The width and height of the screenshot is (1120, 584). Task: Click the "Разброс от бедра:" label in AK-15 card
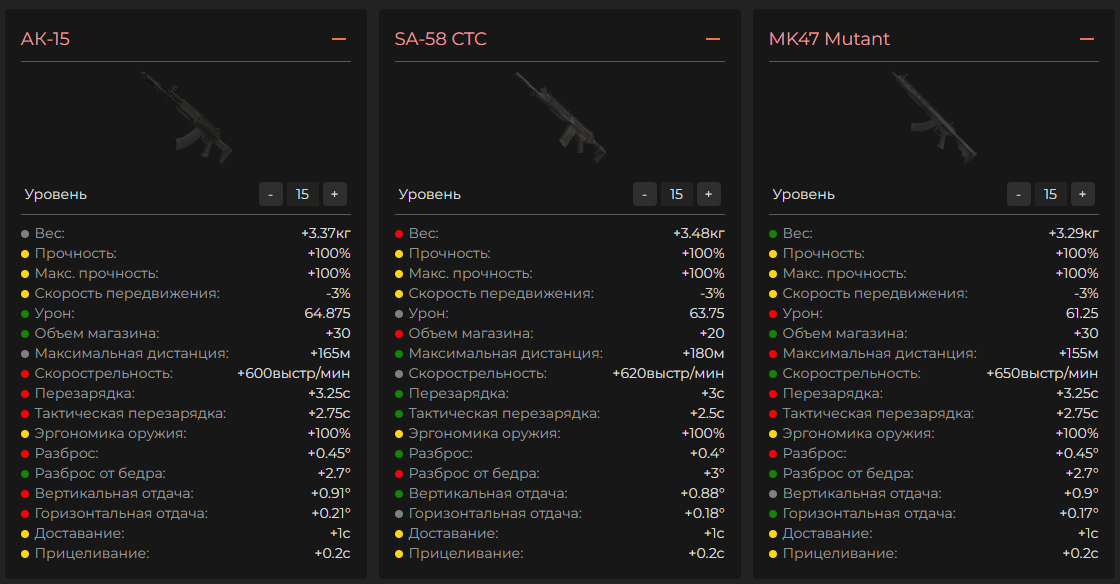click(x=100, y=473)
